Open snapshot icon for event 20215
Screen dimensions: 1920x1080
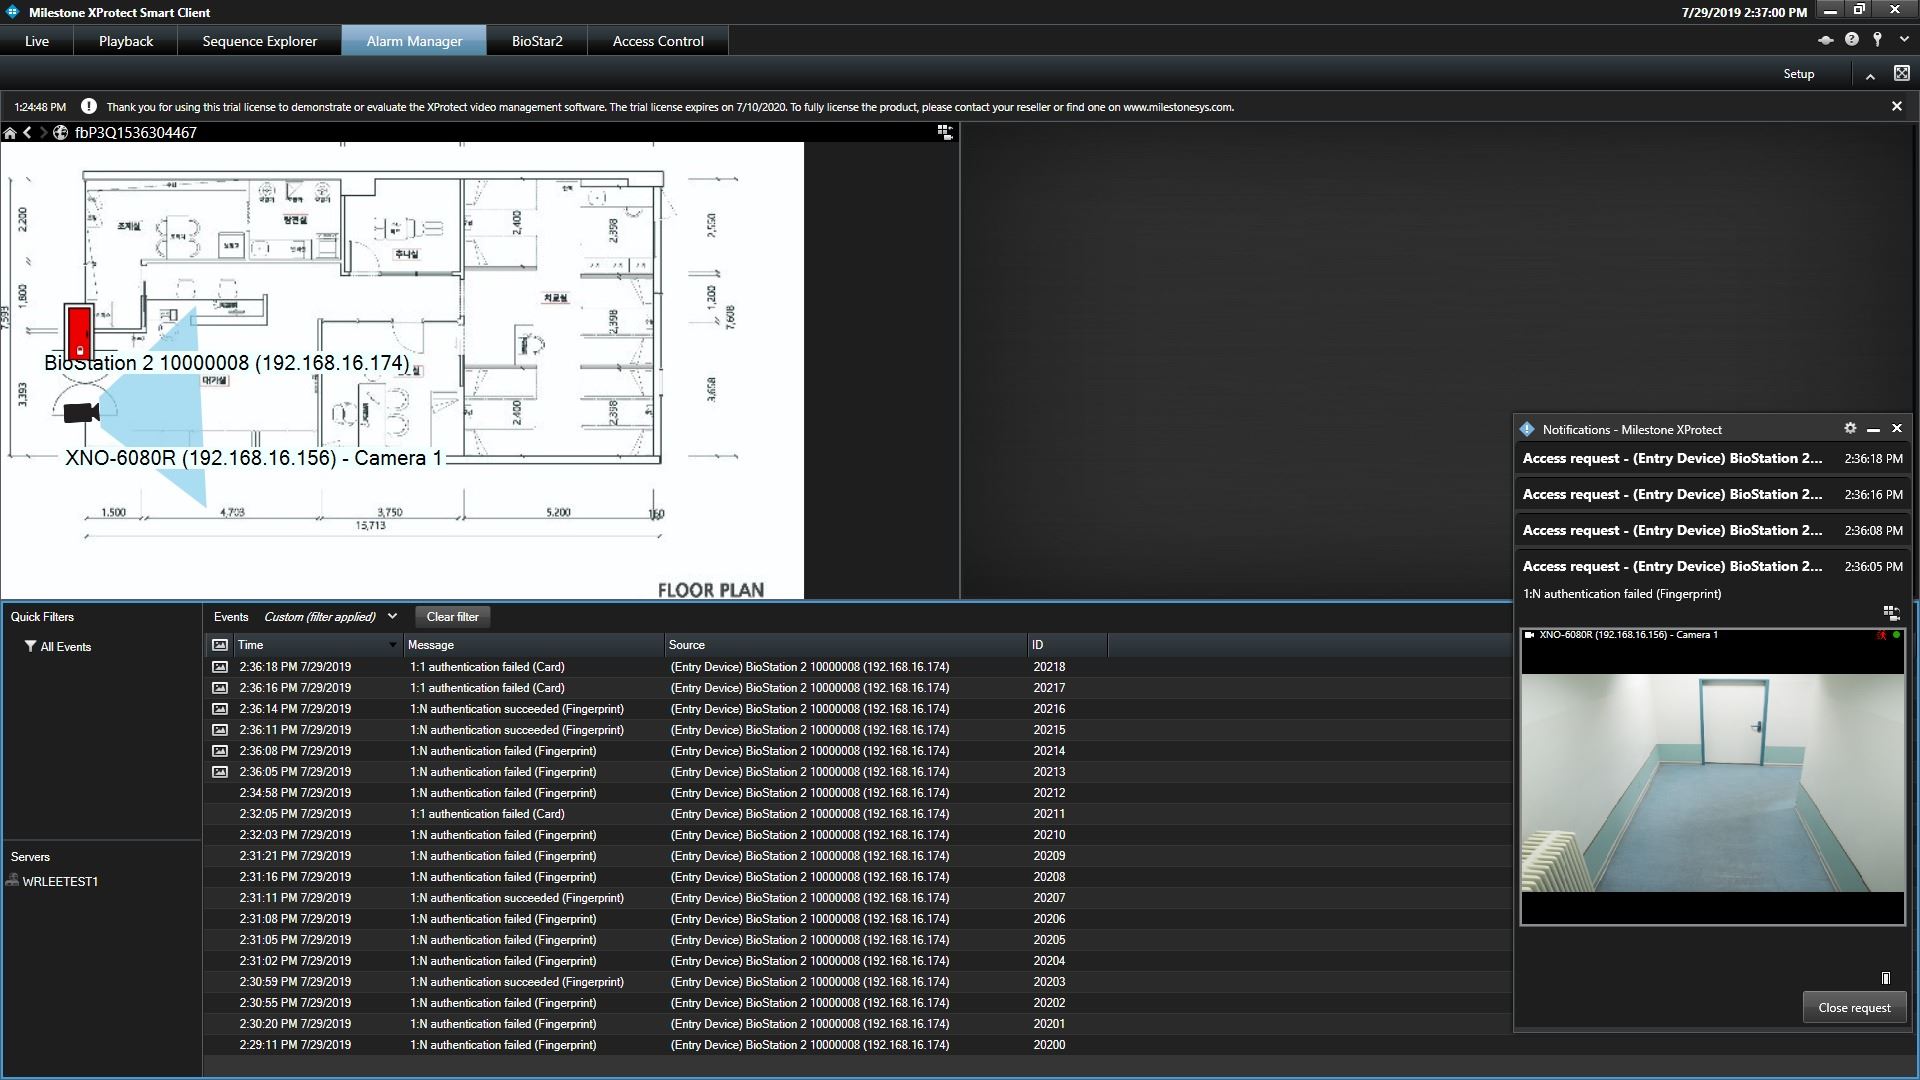tap(220, 730)
